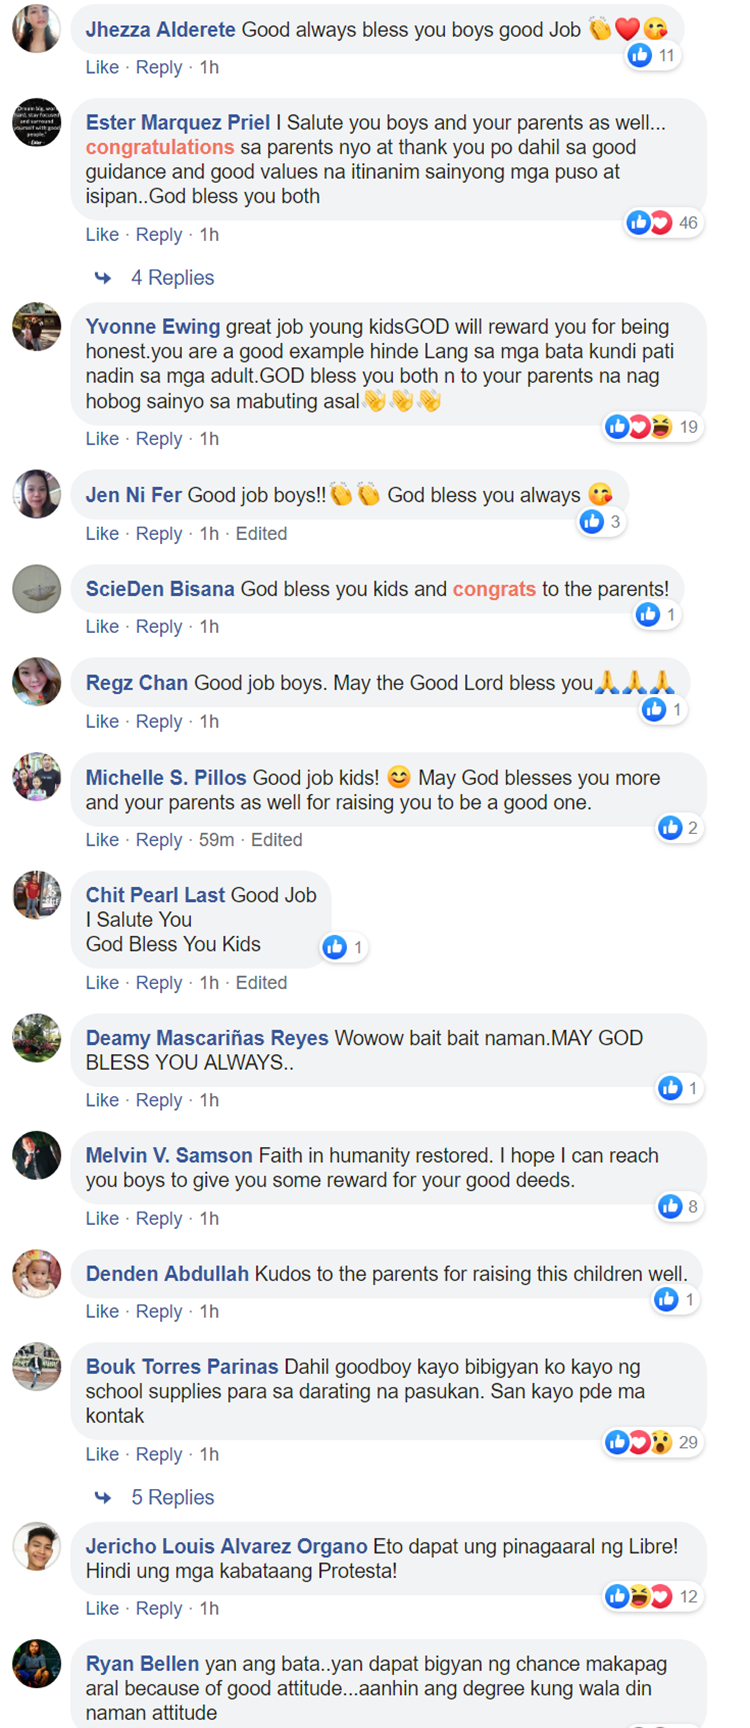Like Denden Abdullah's comment
This screenshot has width=750, height=1728.
click(102, 1312)
